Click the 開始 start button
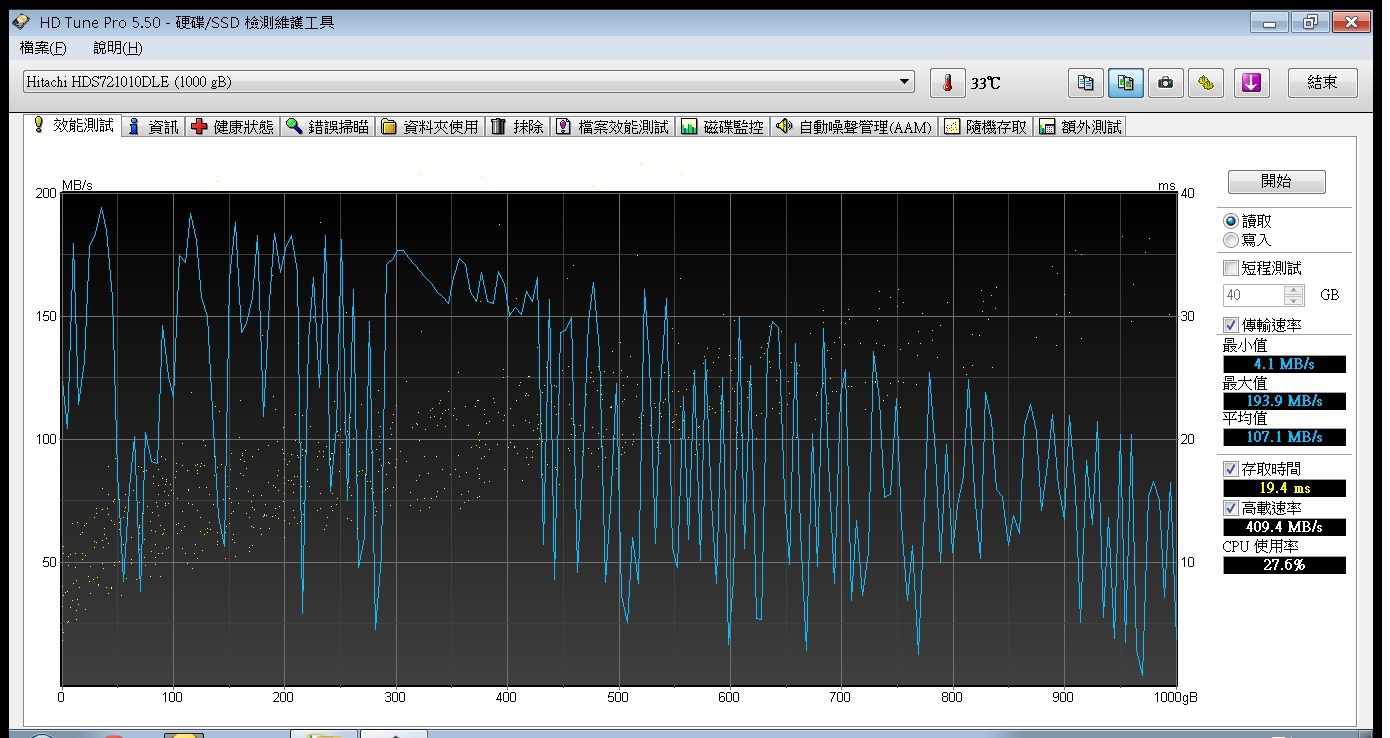This screenshot has width=1390, height=738. point(1277,182)
